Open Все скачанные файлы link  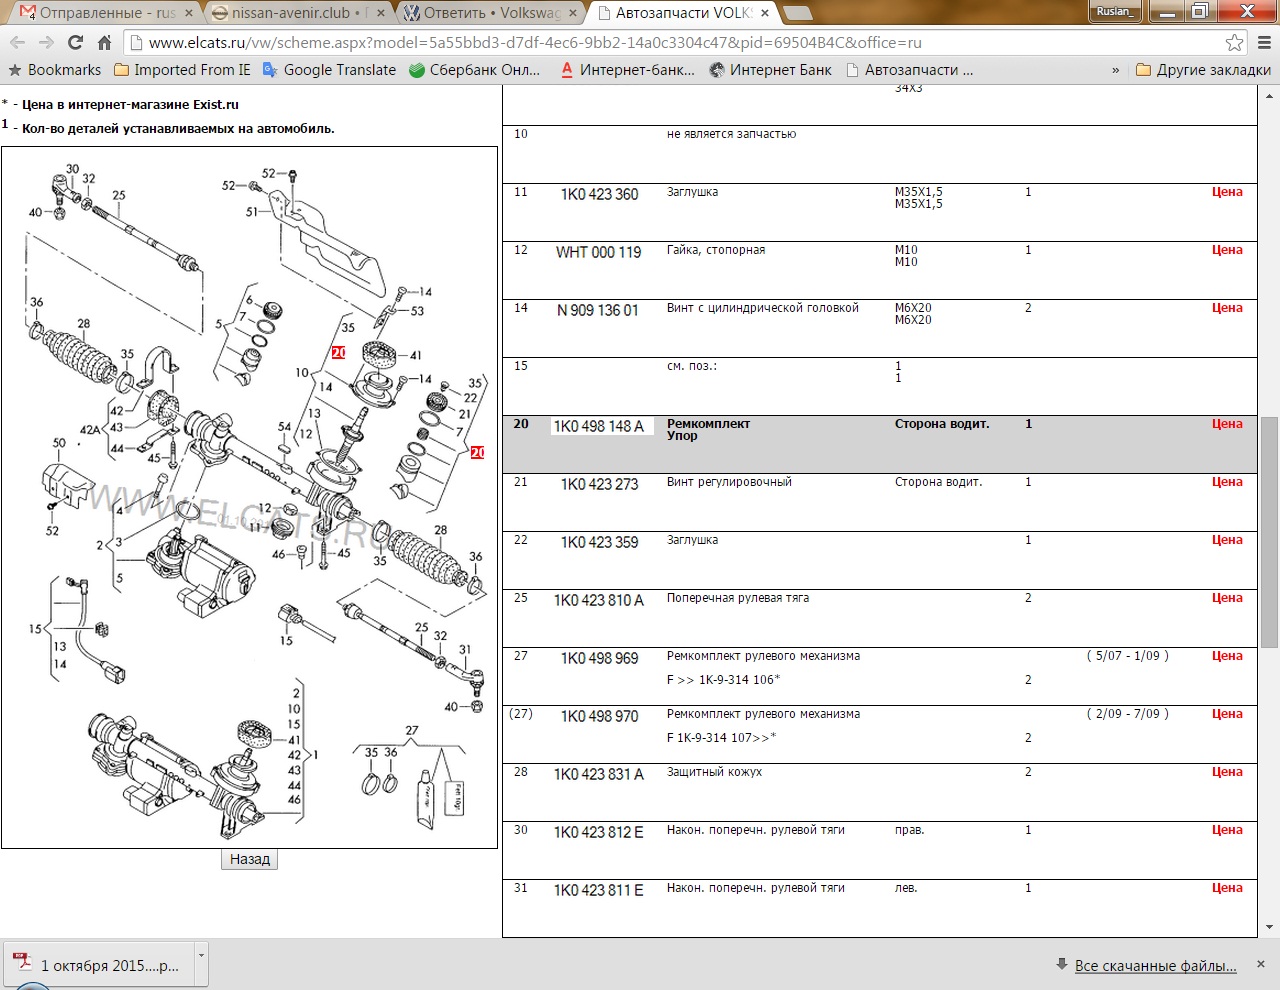click(x=1155, y=966)
